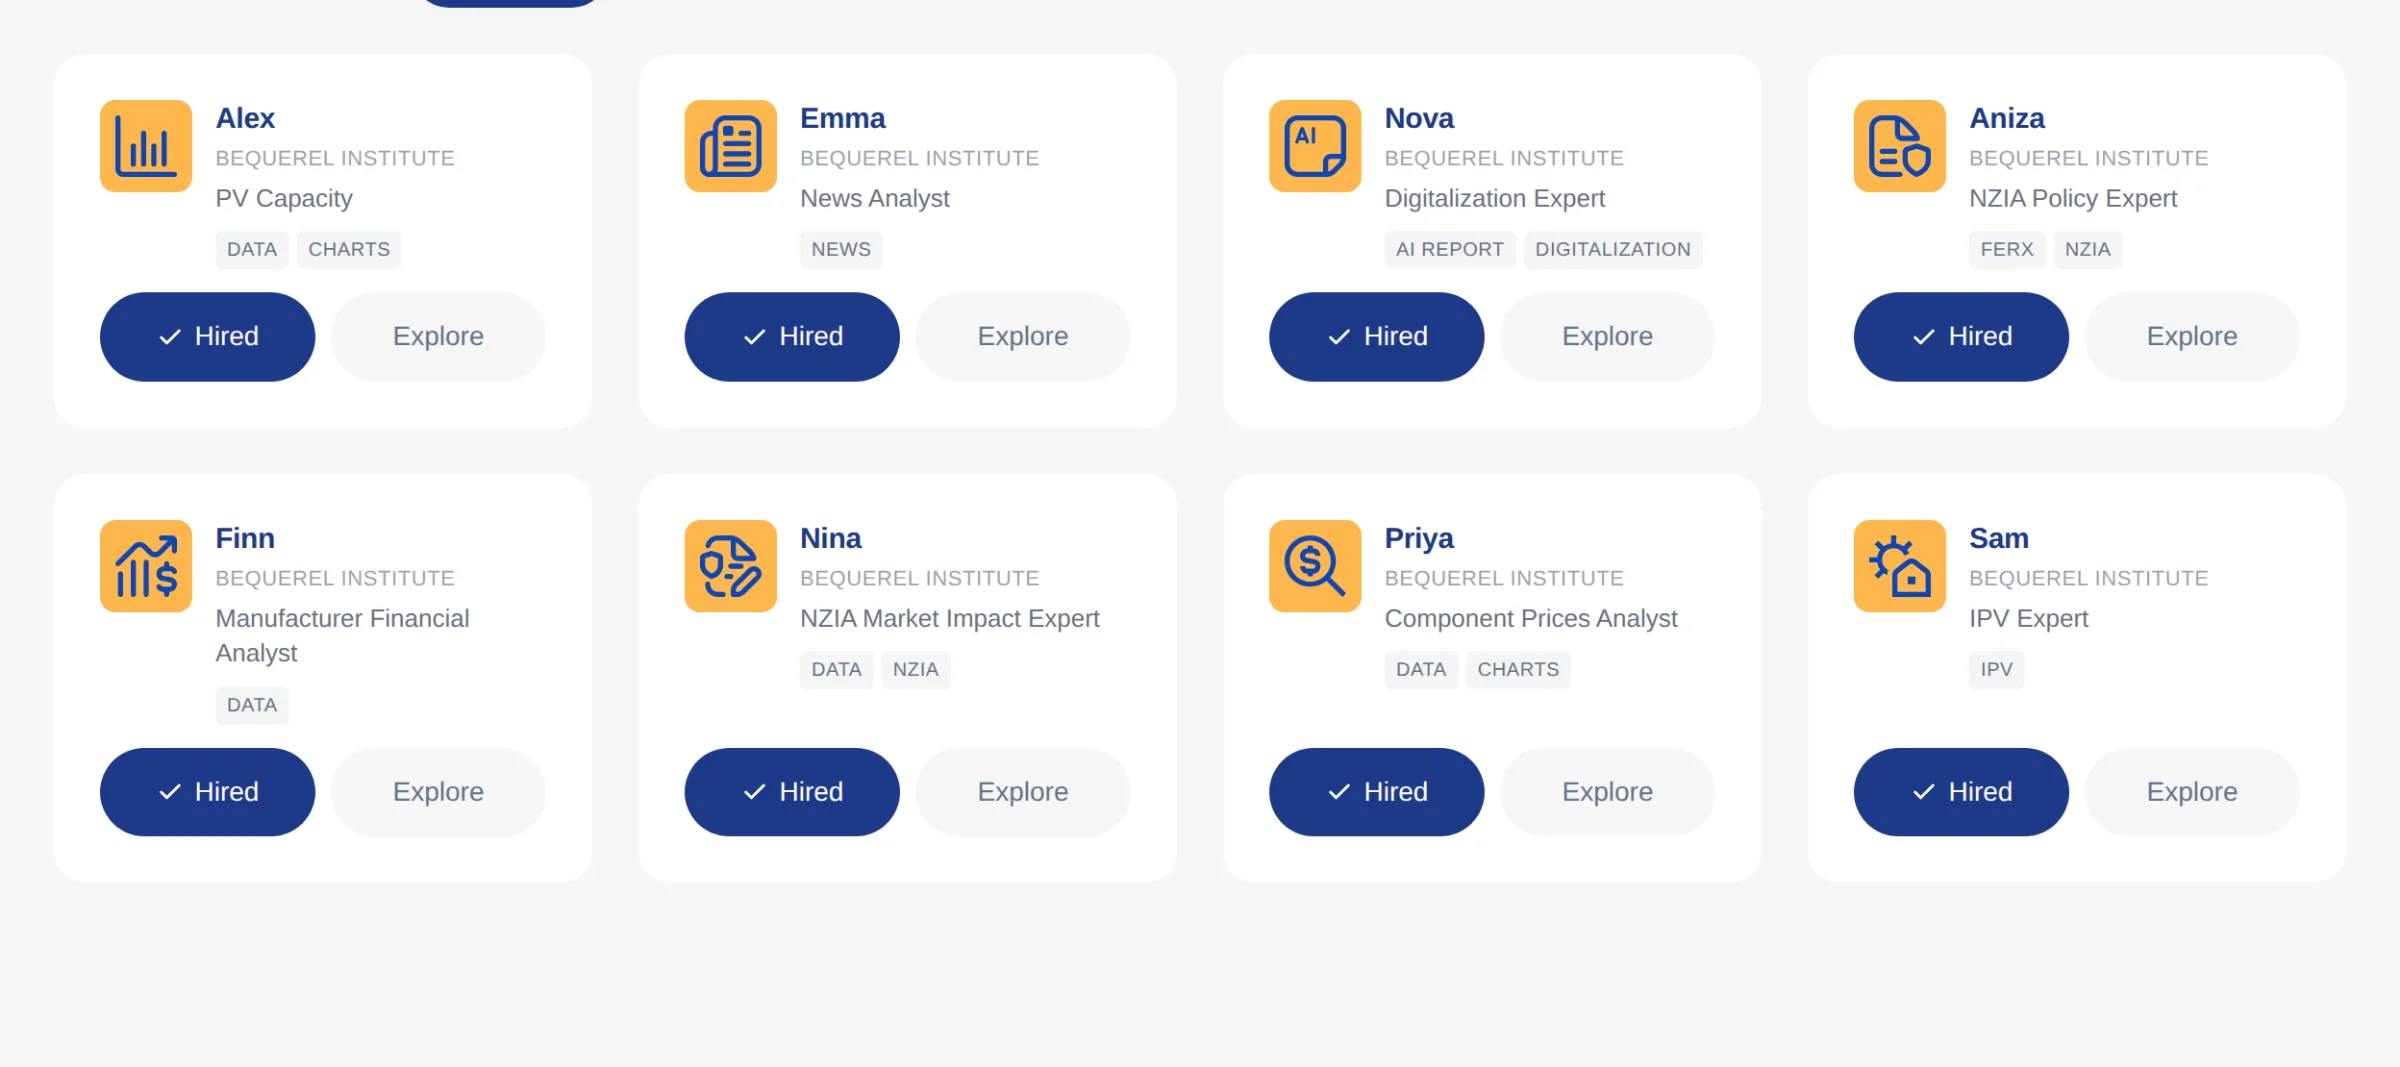Click the NZIA tag on Nina's card
This screenshot has height=1067, width=2400.
(x=916, y=669)
